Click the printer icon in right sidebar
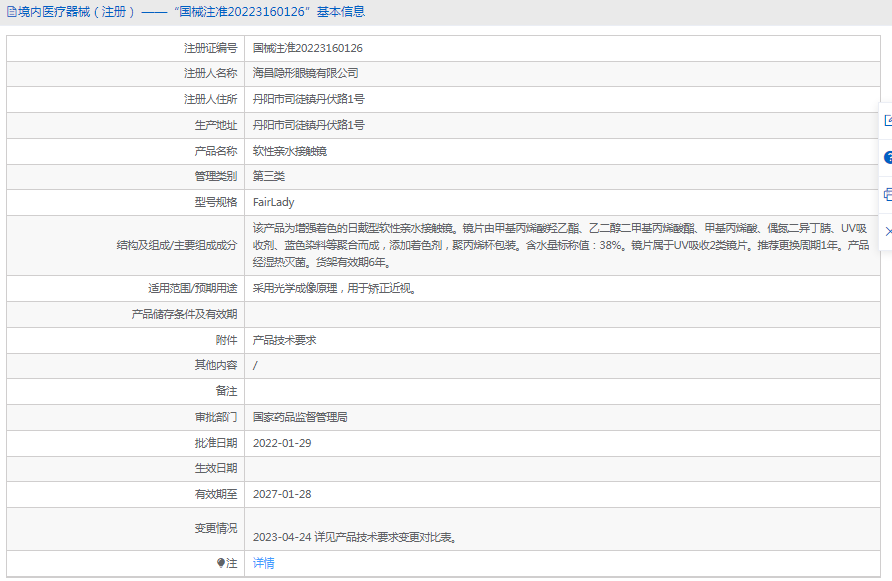 click(x=887, y=194)
